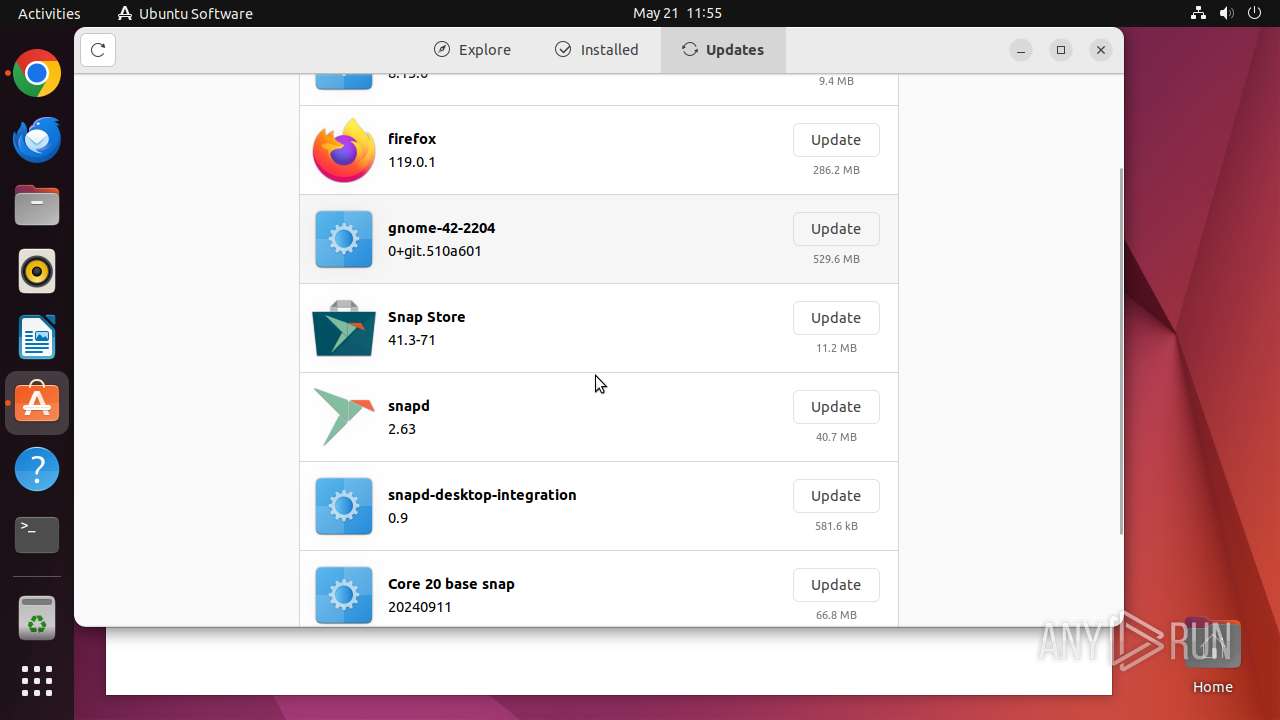
Task: Update gnome-42-2204 package
Action: (x=836, y=229)
